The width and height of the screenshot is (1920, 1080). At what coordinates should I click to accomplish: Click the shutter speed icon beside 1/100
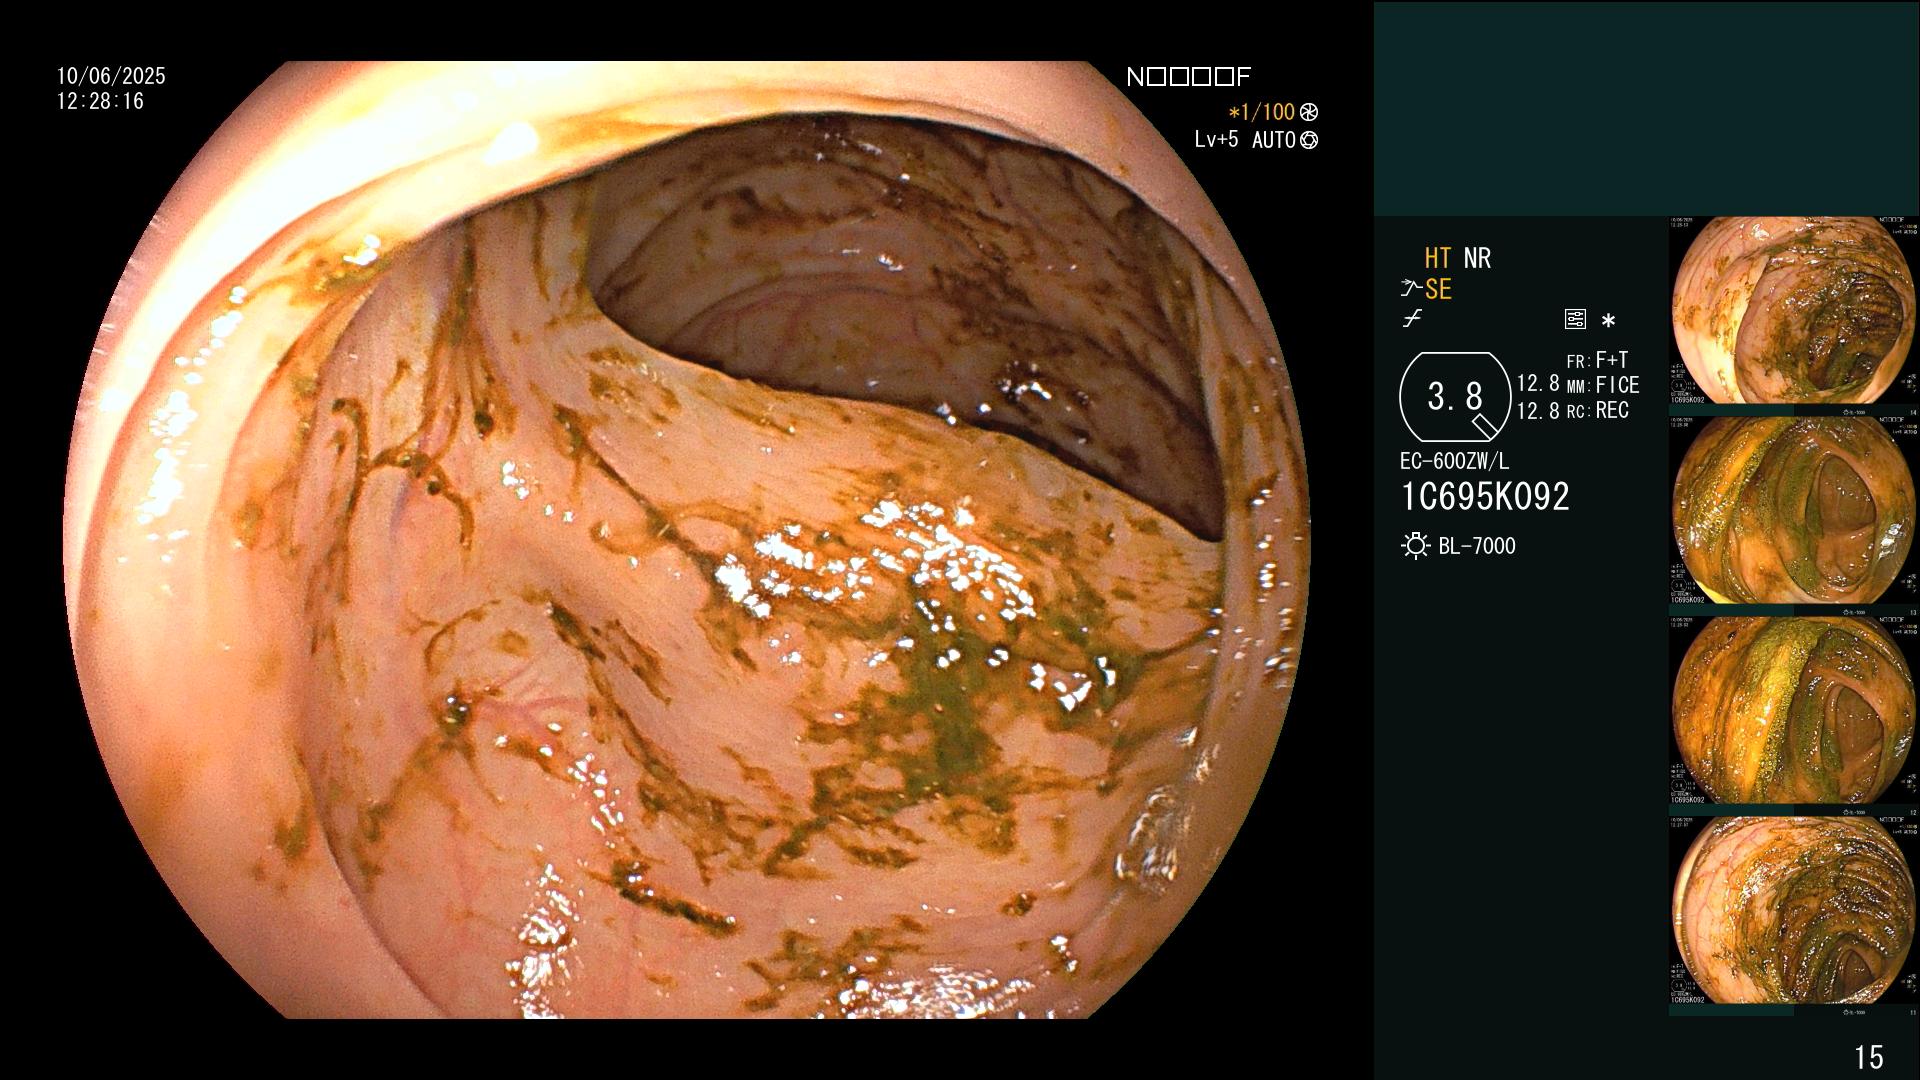[x=1309, y=113]
